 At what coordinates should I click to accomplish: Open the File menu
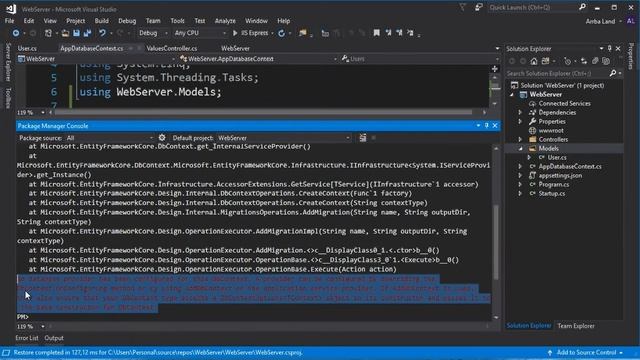9,21
